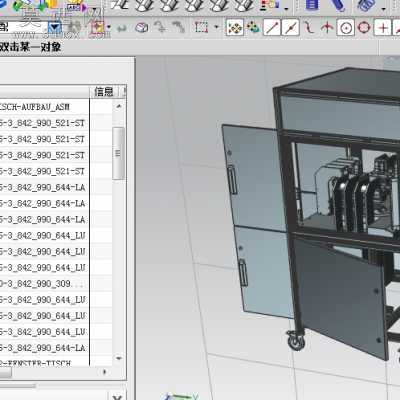The image size is (400, 400).
Task: Select the FENSTER-TISCH row at list bottom
Action: point(45,362)
